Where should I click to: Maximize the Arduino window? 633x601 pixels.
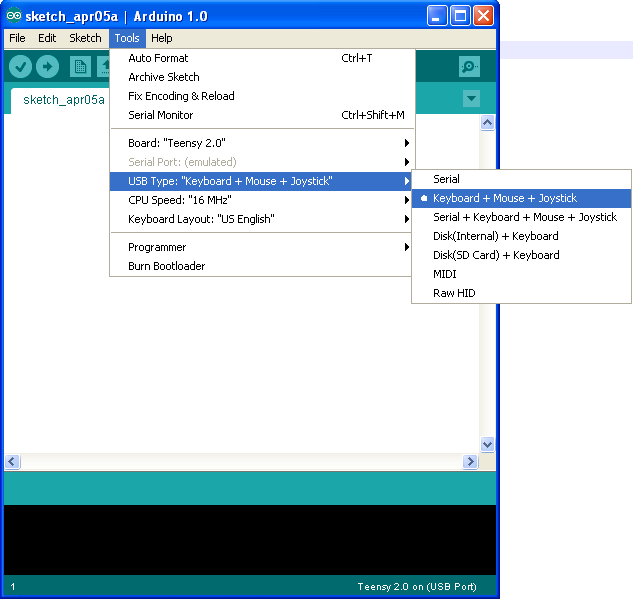460,16
